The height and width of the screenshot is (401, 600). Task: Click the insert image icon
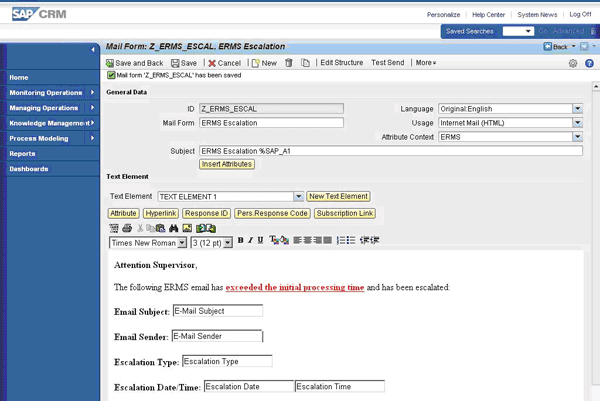coord(186,228)
